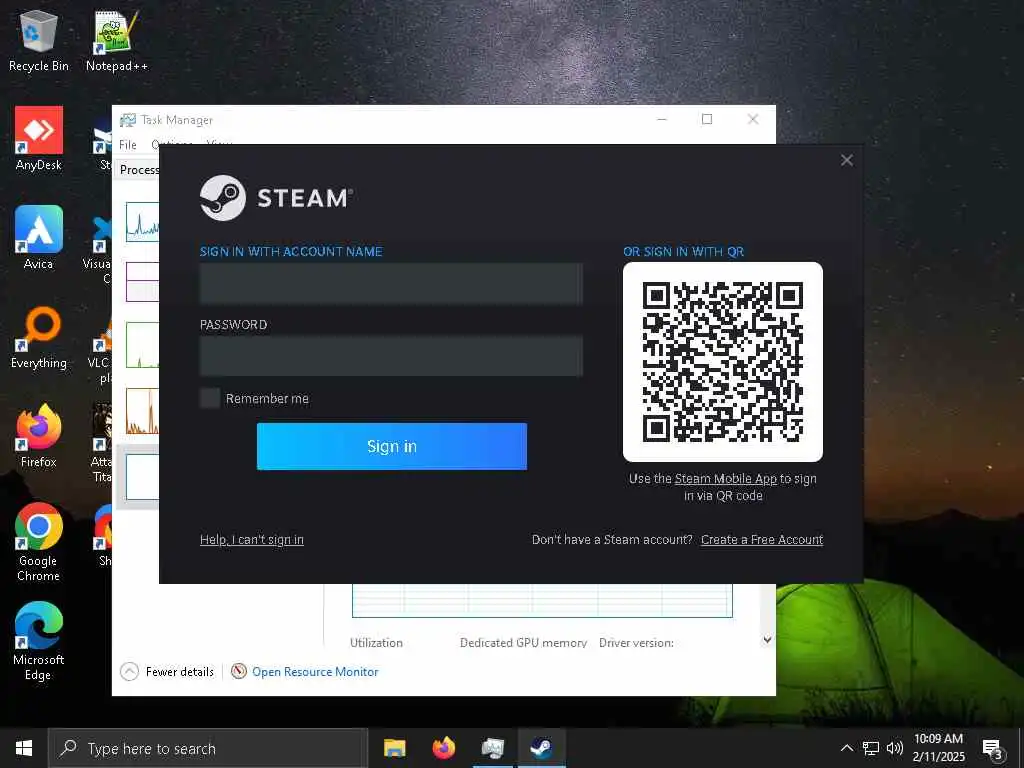Open the File menu in Task Manager
This screenshot has height=768, width=1024.
(127, 144)
